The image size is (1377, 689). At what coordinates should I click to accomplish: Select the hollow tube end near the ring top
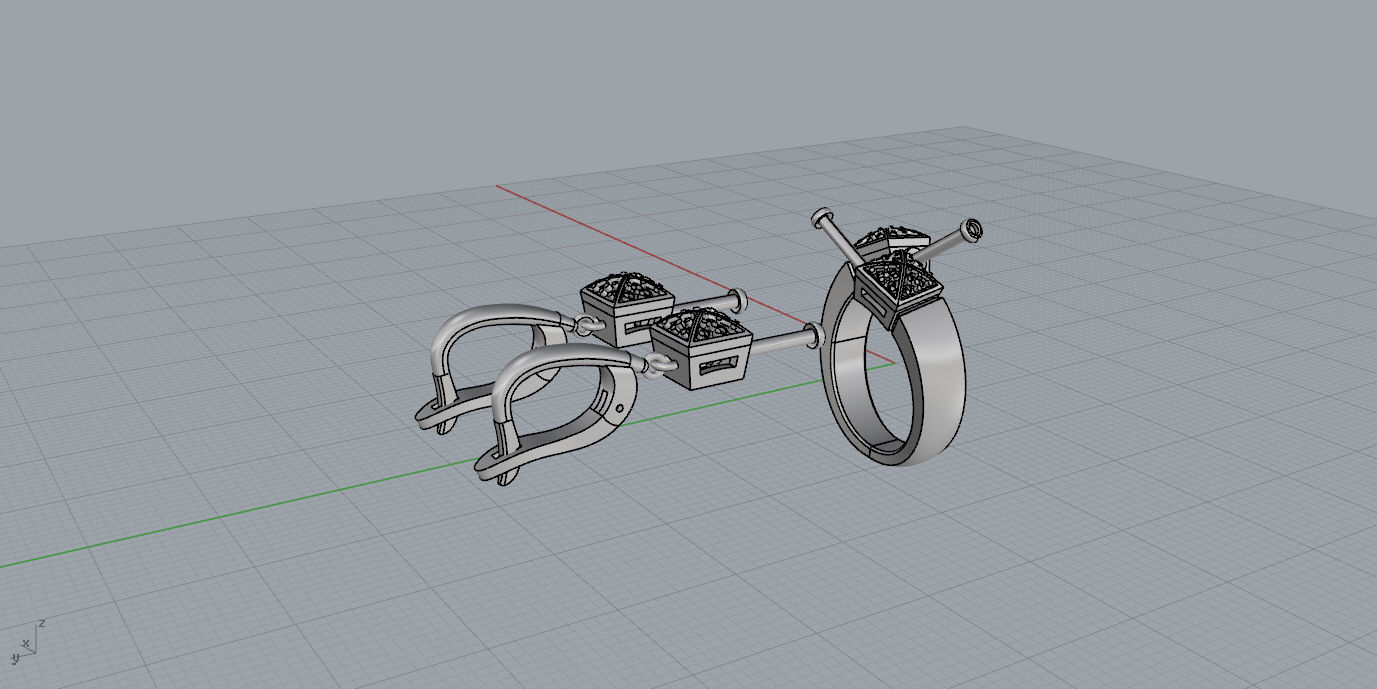pyautogui.click(x=971, y=232)
